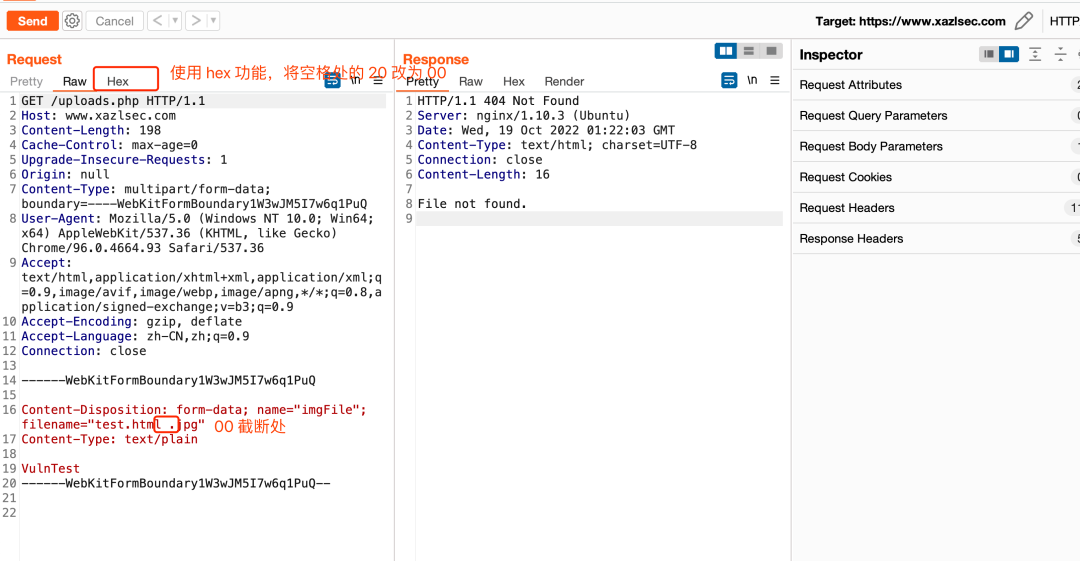Image resolution: width=1080 pixels, height=561 pixels.
Task: Click the GET /uploads.php HTTP/1.1 request line
Action: coord(113,101)
